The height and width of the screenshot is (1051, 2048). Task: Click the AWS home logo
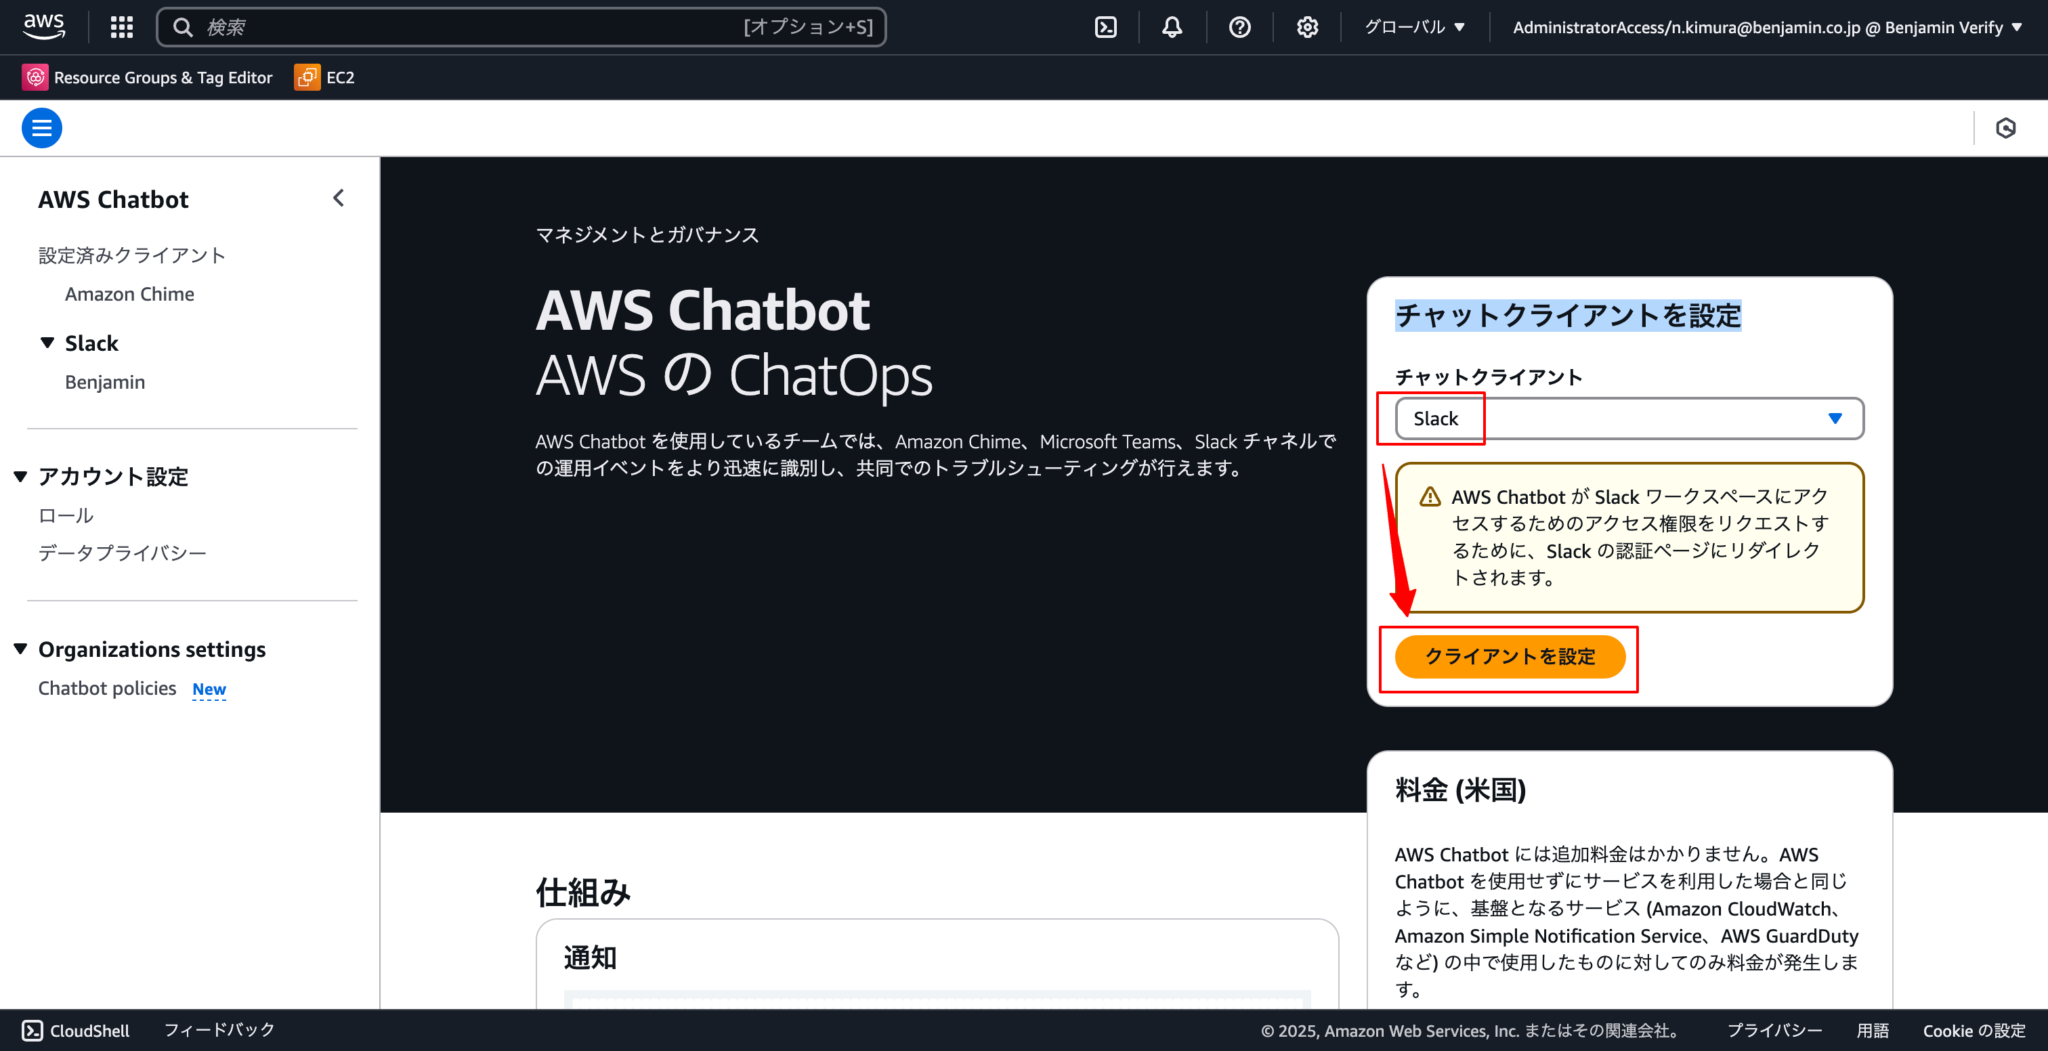point(43,26)
